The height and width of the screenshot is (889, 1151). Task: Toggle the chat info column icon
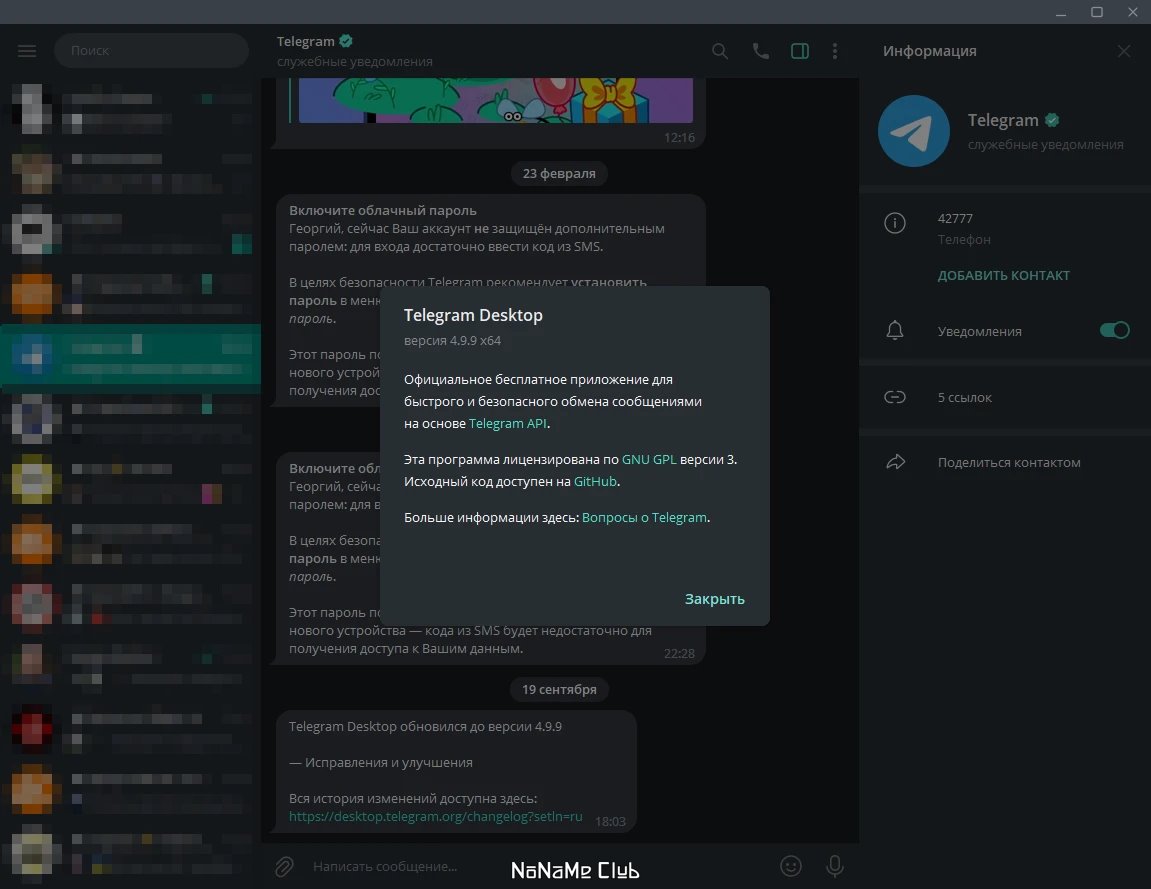tap(799, 50)
